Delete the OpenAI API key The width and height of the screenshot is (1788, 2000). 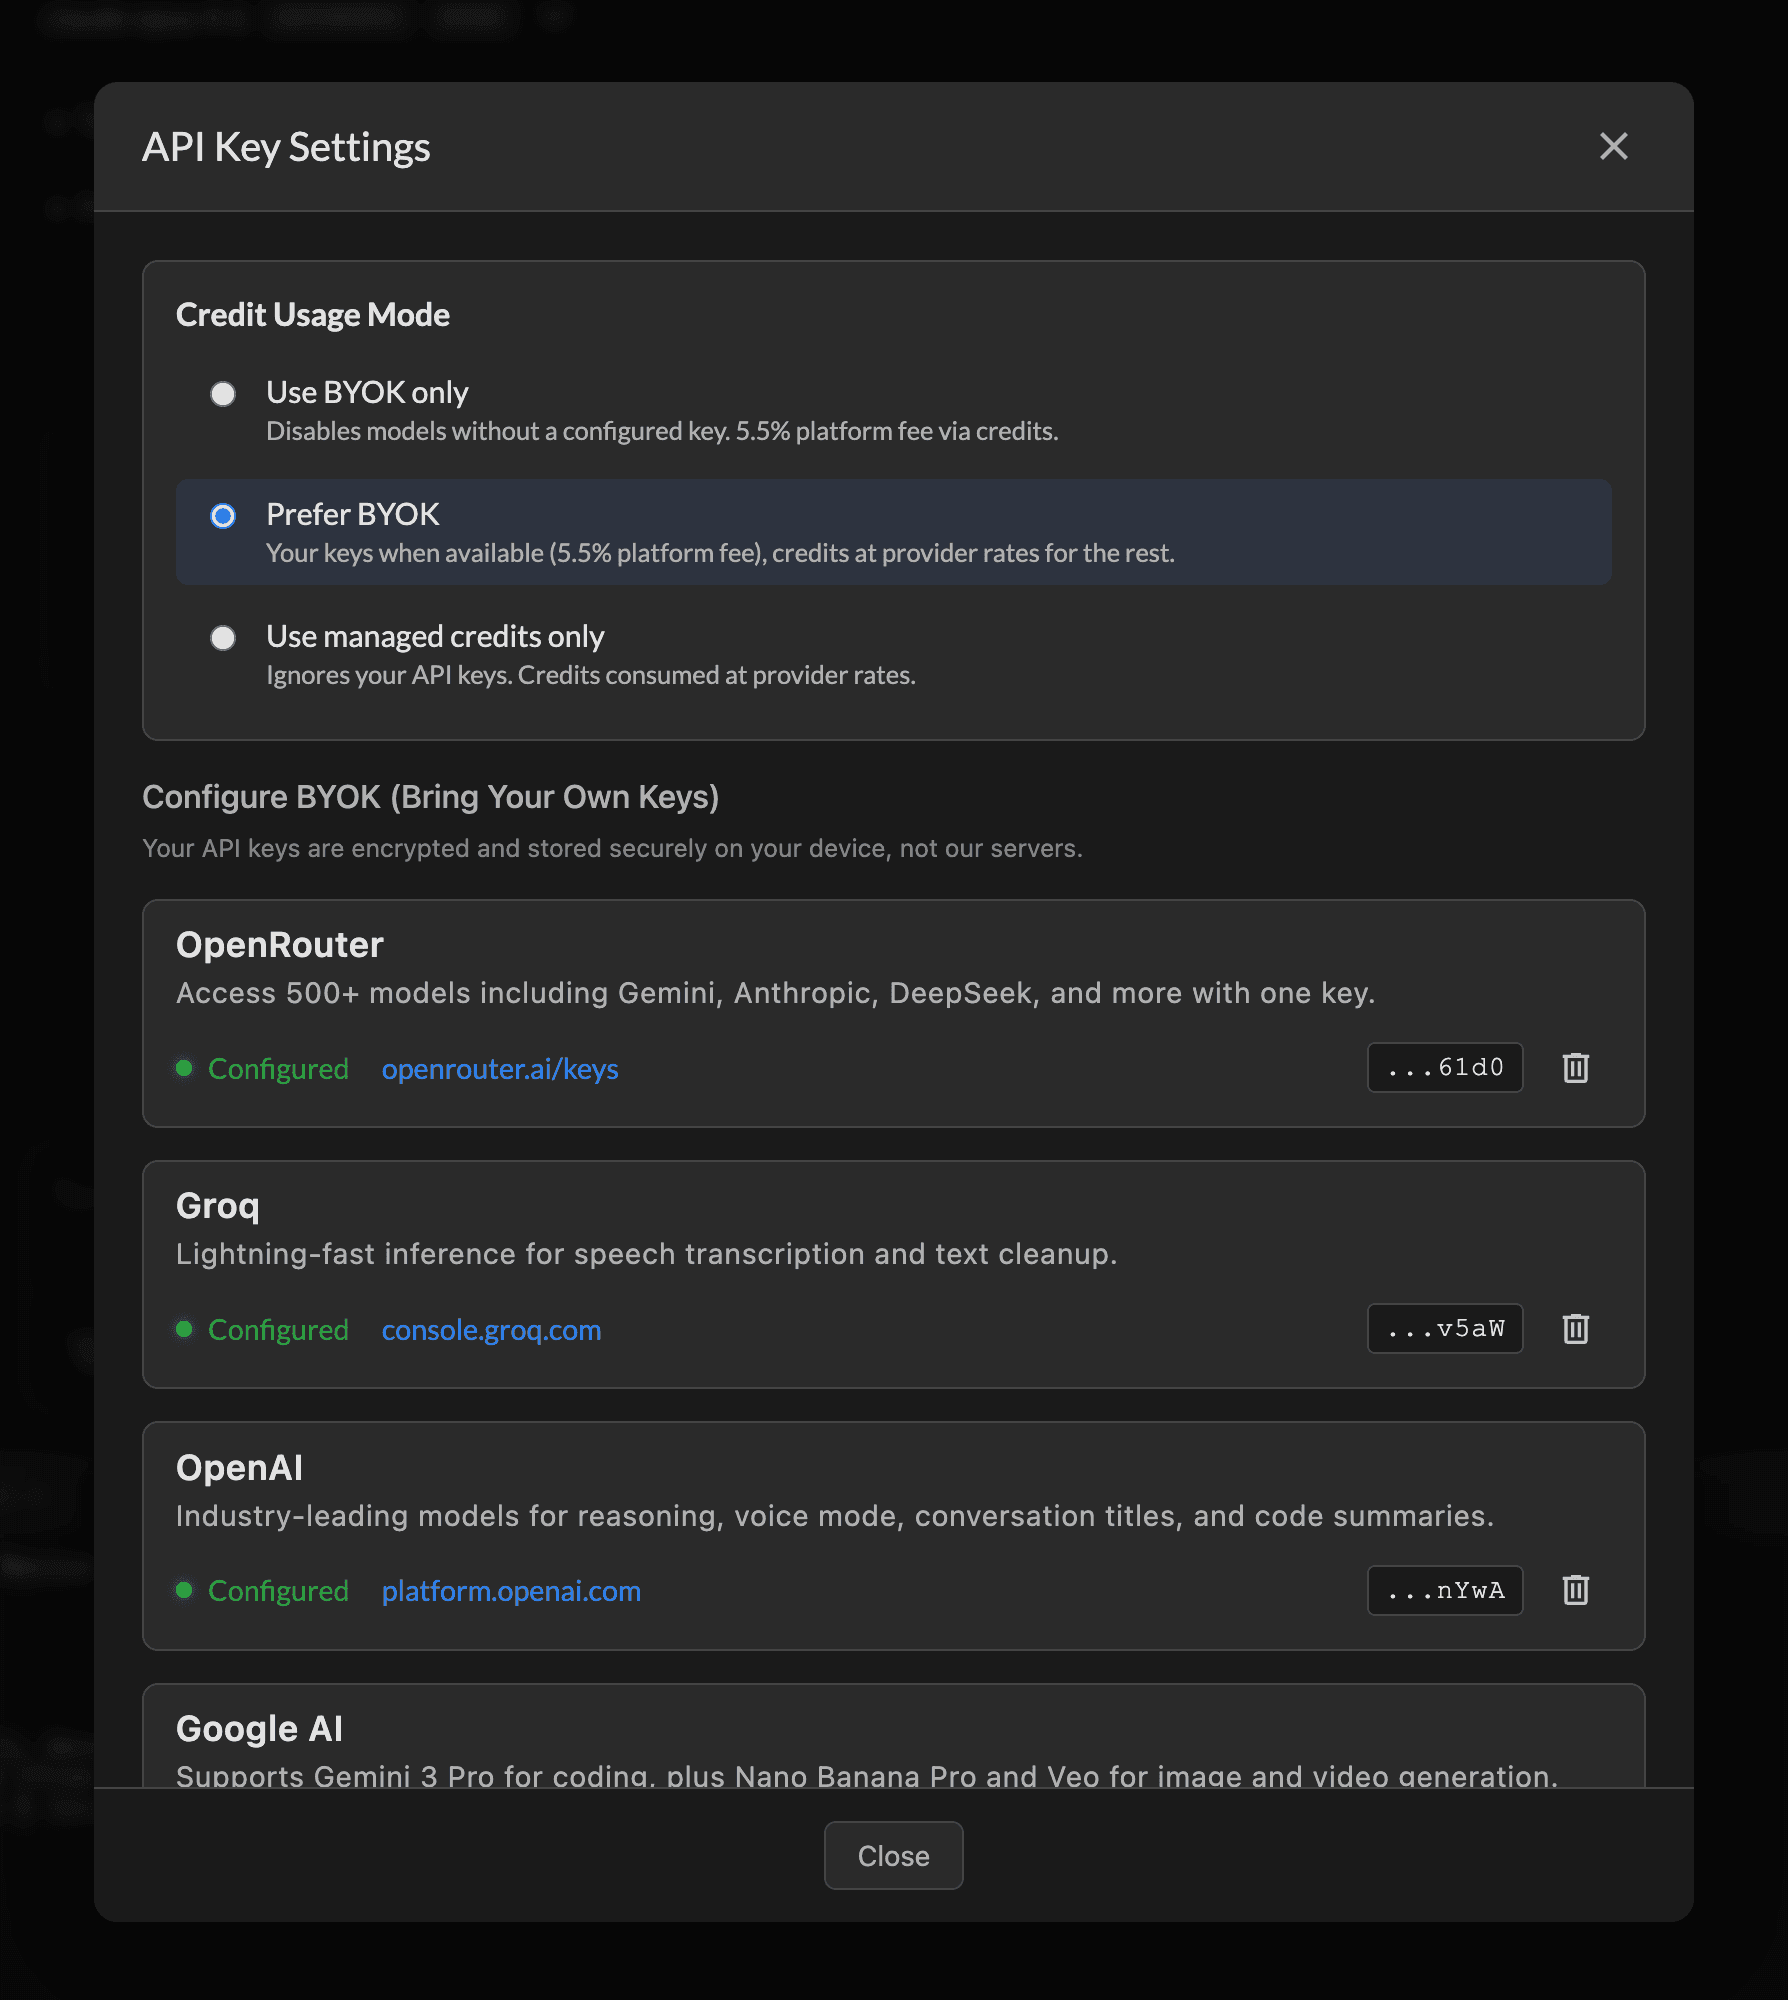[x=1575, y=1590]
